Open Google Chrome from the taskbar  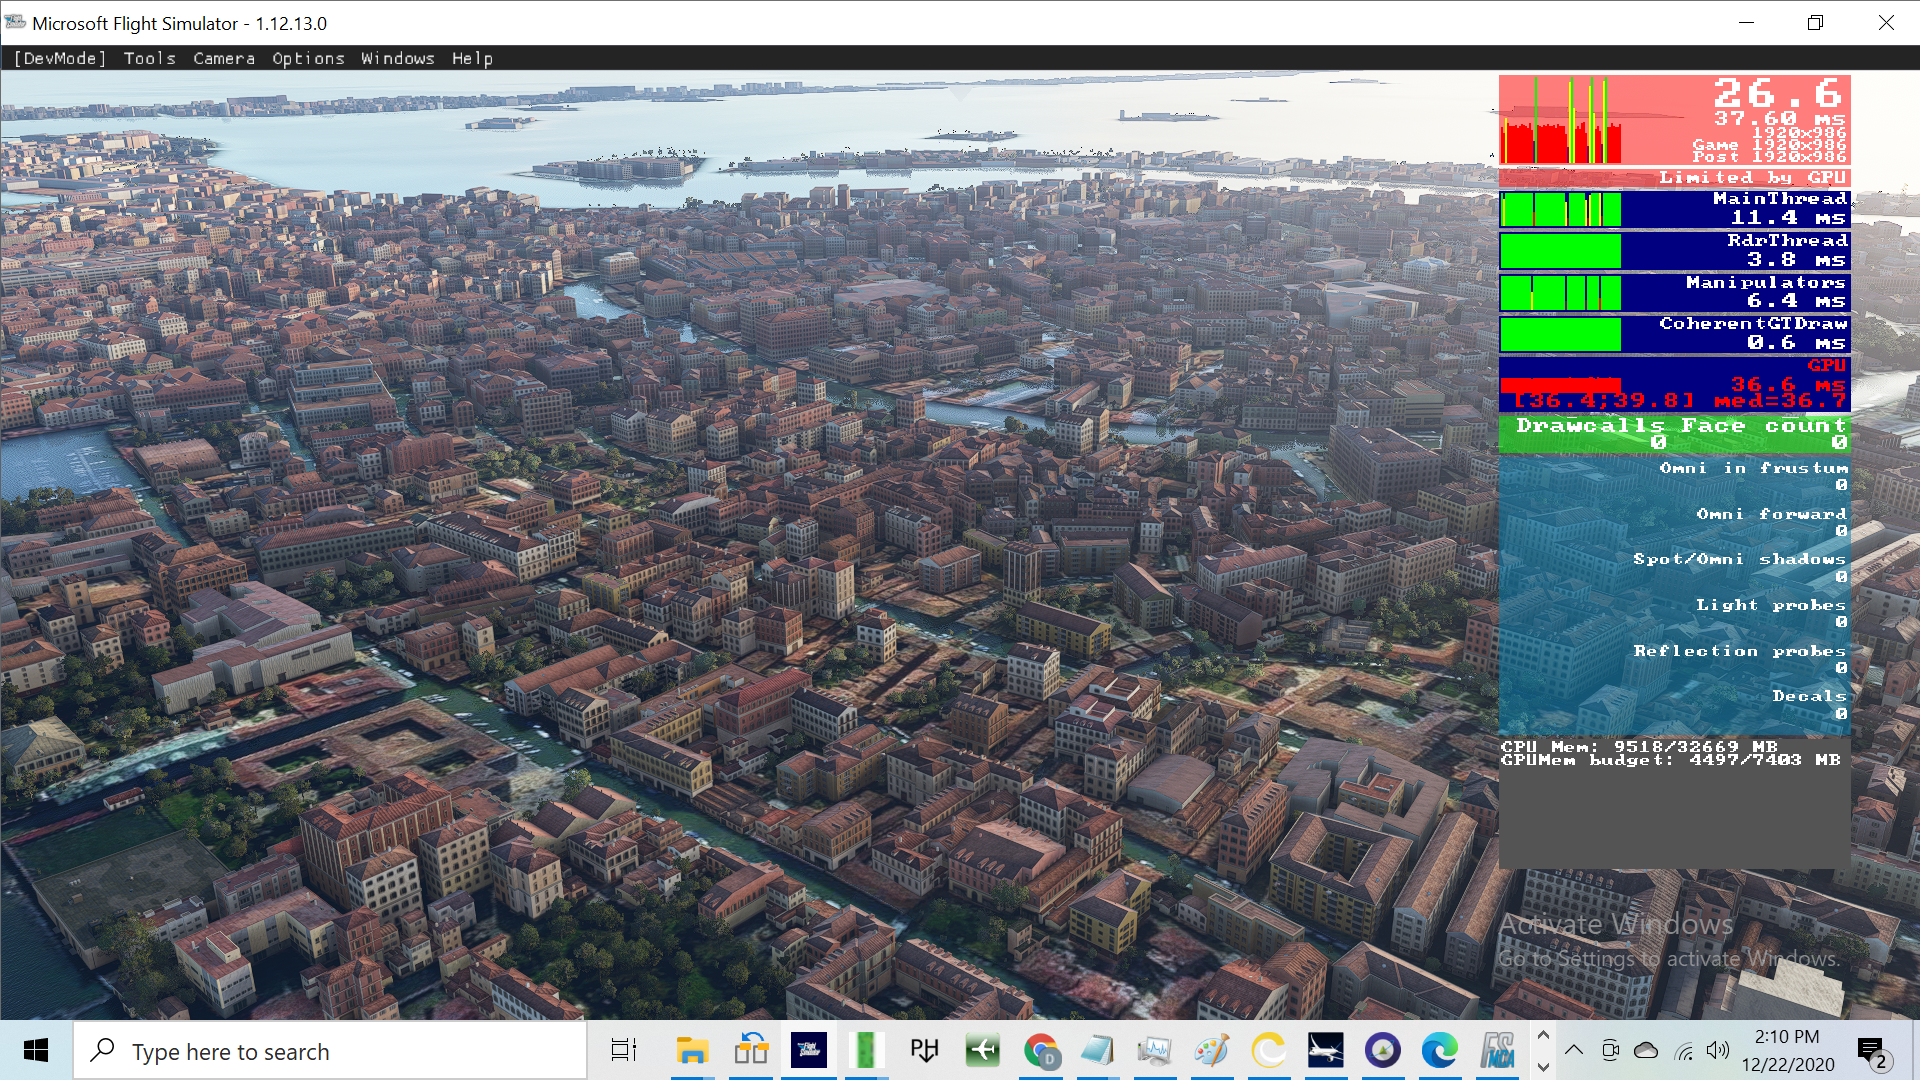pos(1041,1051)
